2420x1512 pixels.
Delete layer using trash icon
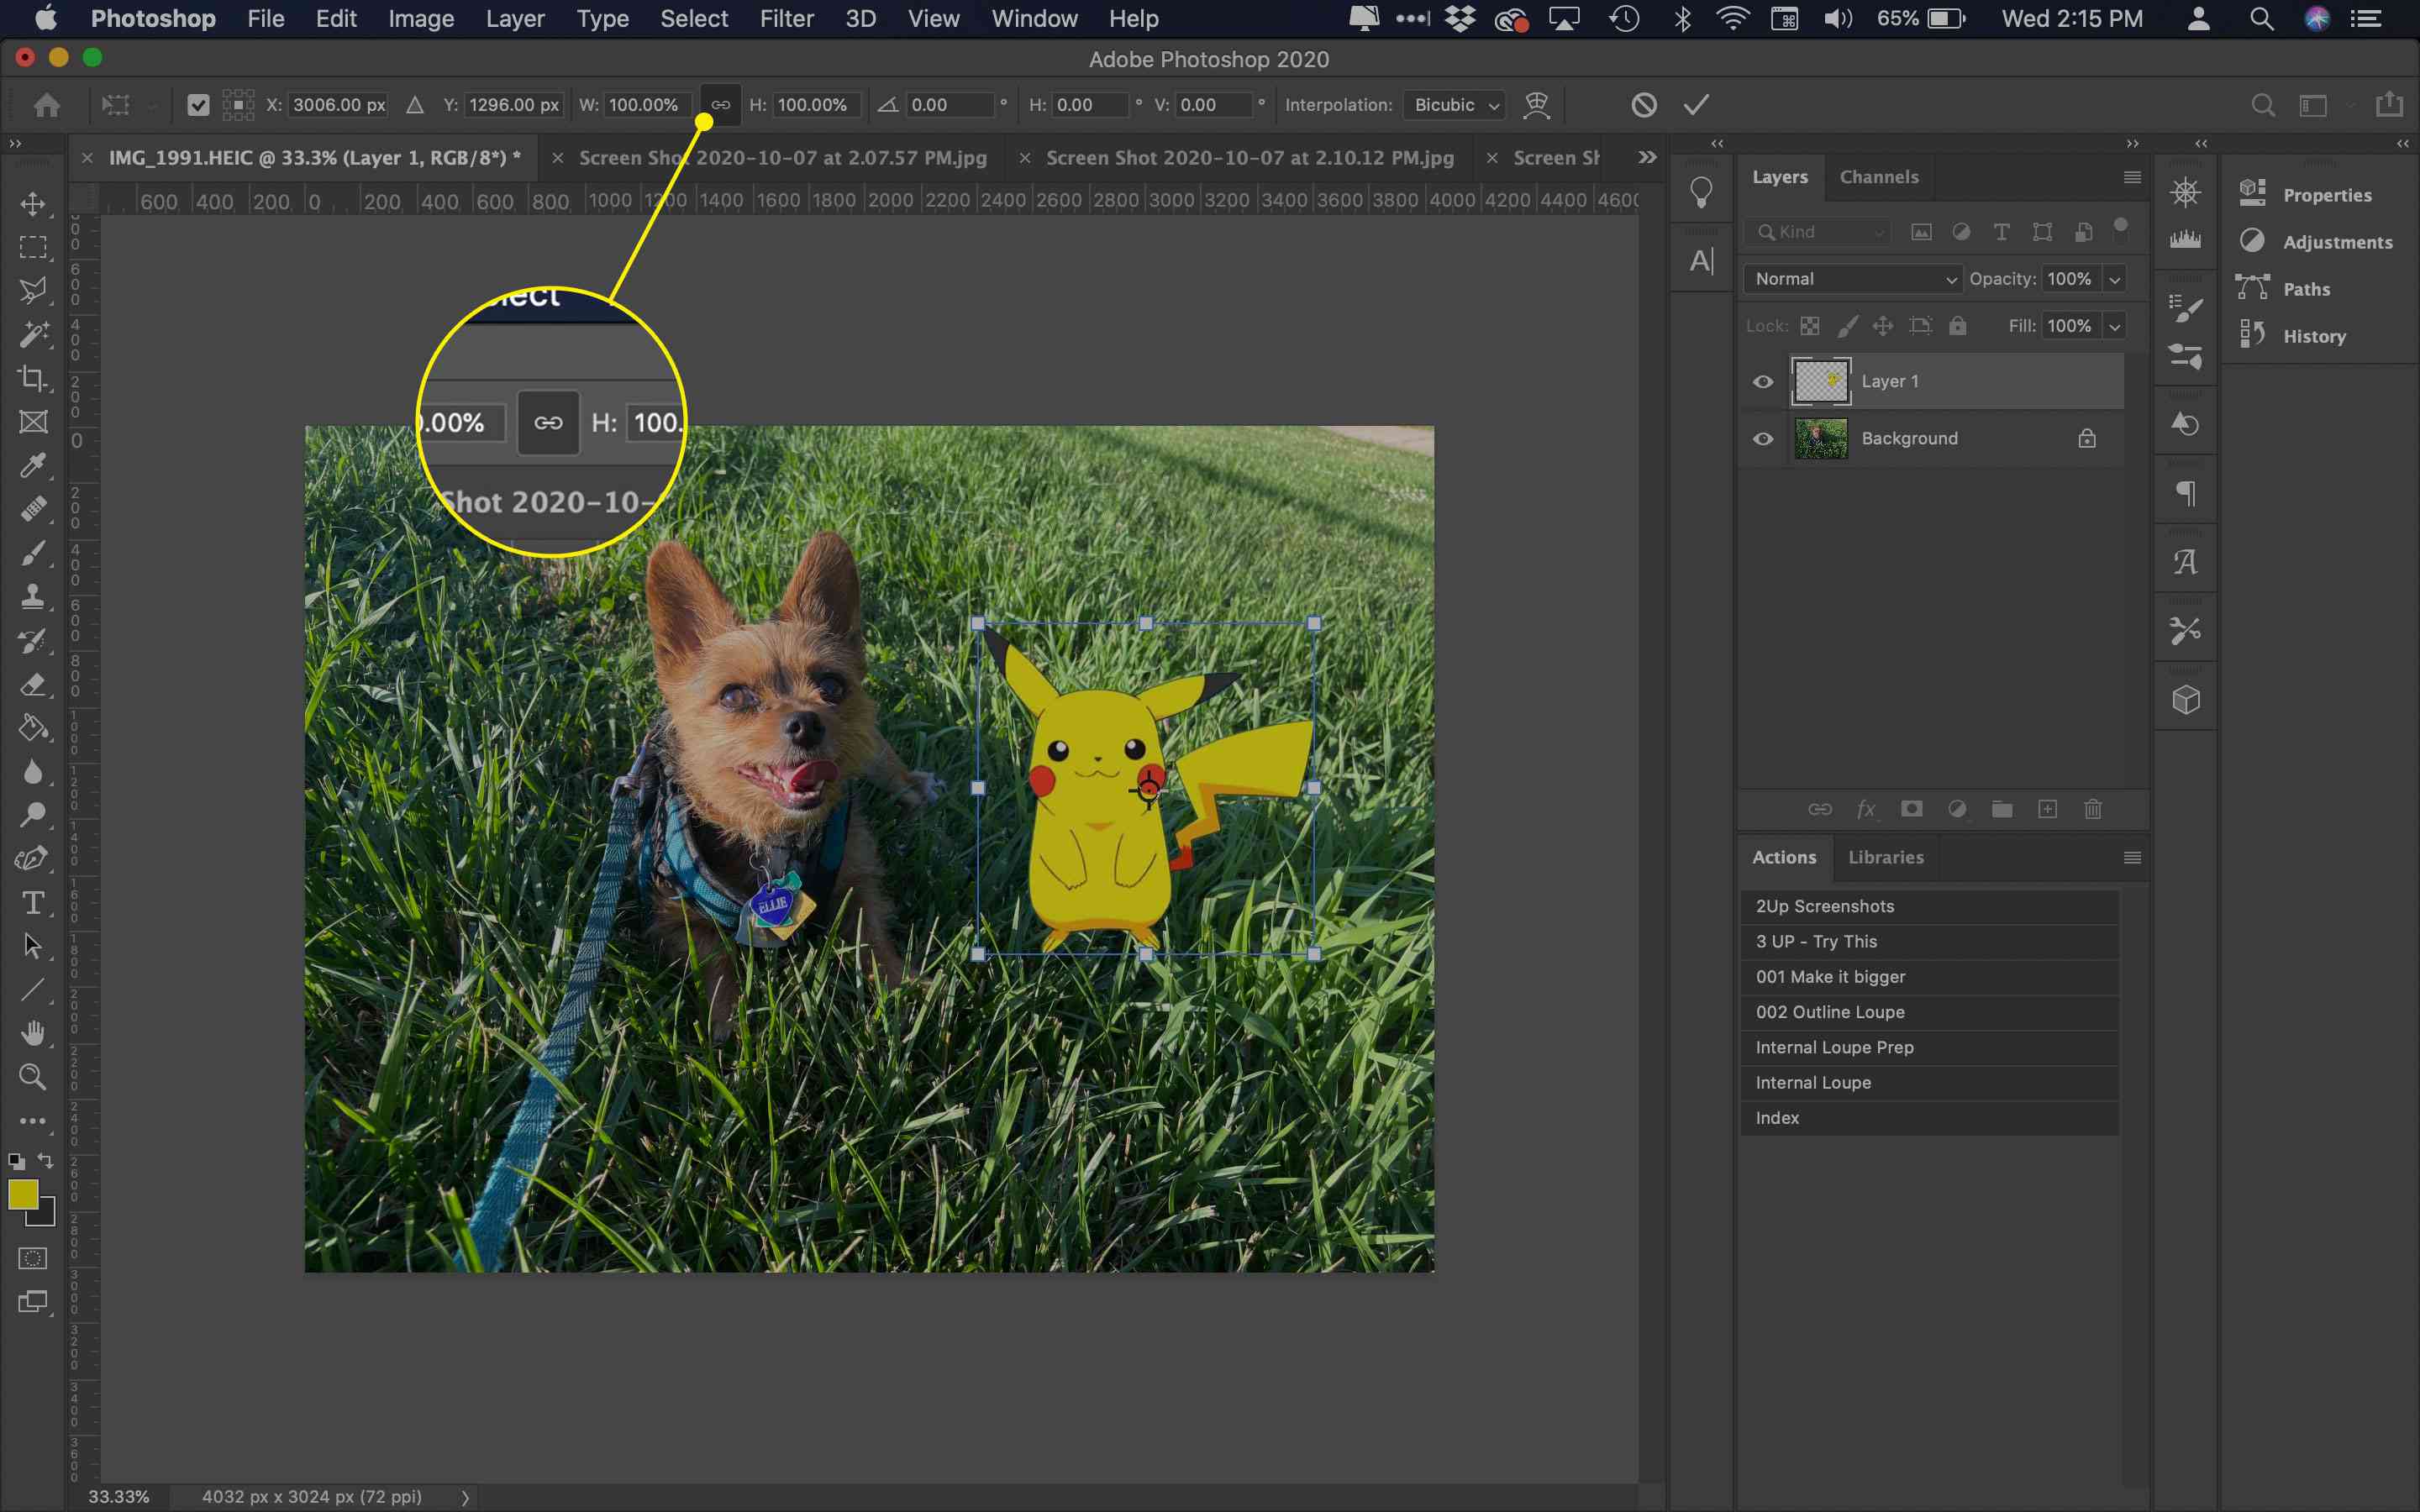pos(2093,809)
